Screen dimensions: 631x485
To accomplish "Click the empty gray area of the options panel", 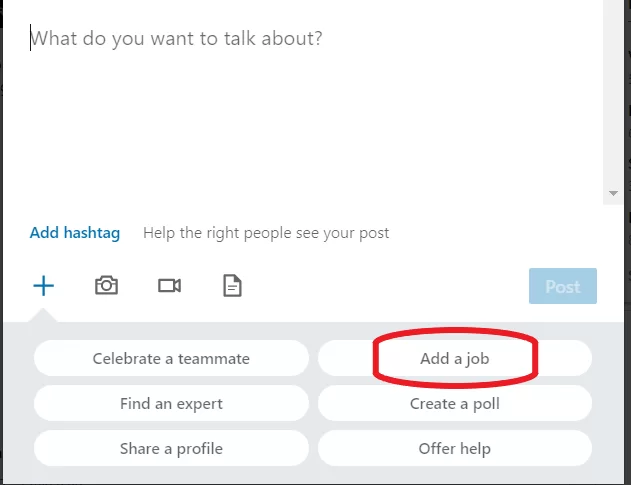I will pyautogui.click(x=313, y=475).
